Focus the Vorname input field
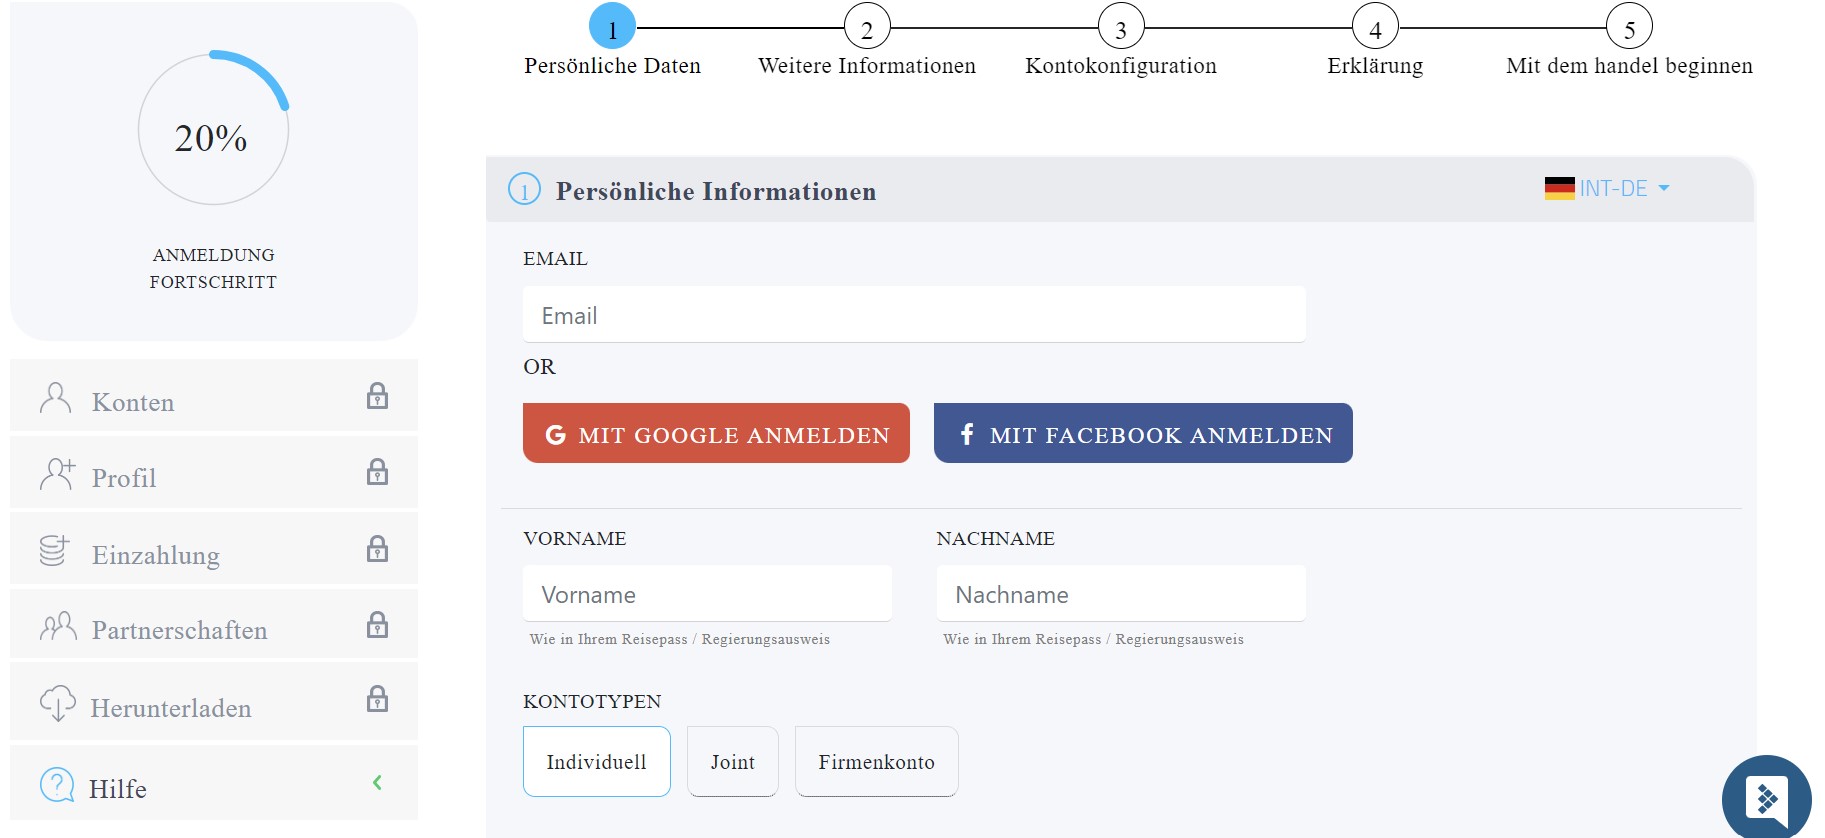The width and height of the screenshot is (1825, 838). click(x=707, y=594)
